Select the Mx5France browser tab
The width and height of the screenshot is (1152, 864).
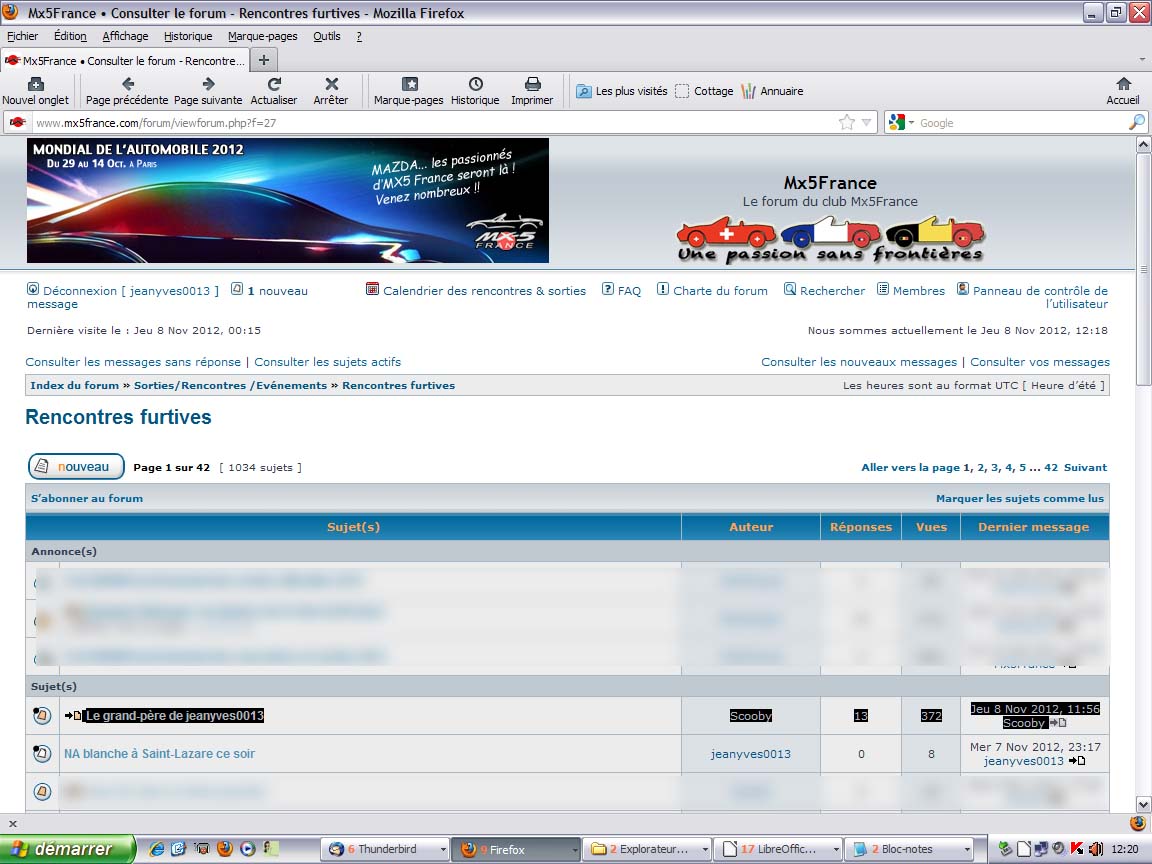[x=125, y=60]
